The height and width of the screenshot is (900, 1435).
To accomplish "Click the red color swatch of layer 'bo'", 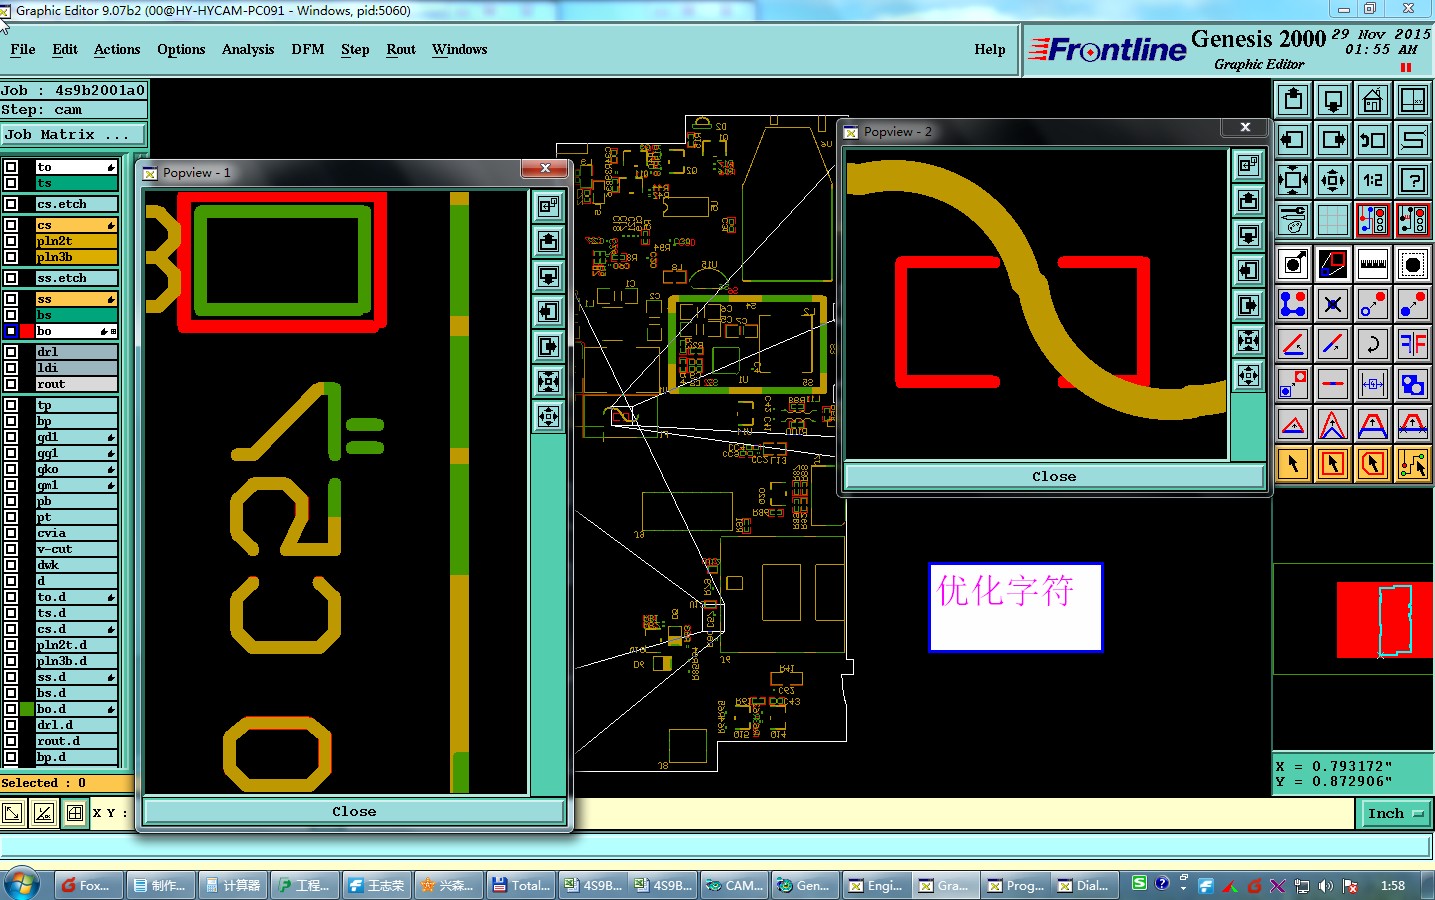I will tap(27, 331).
